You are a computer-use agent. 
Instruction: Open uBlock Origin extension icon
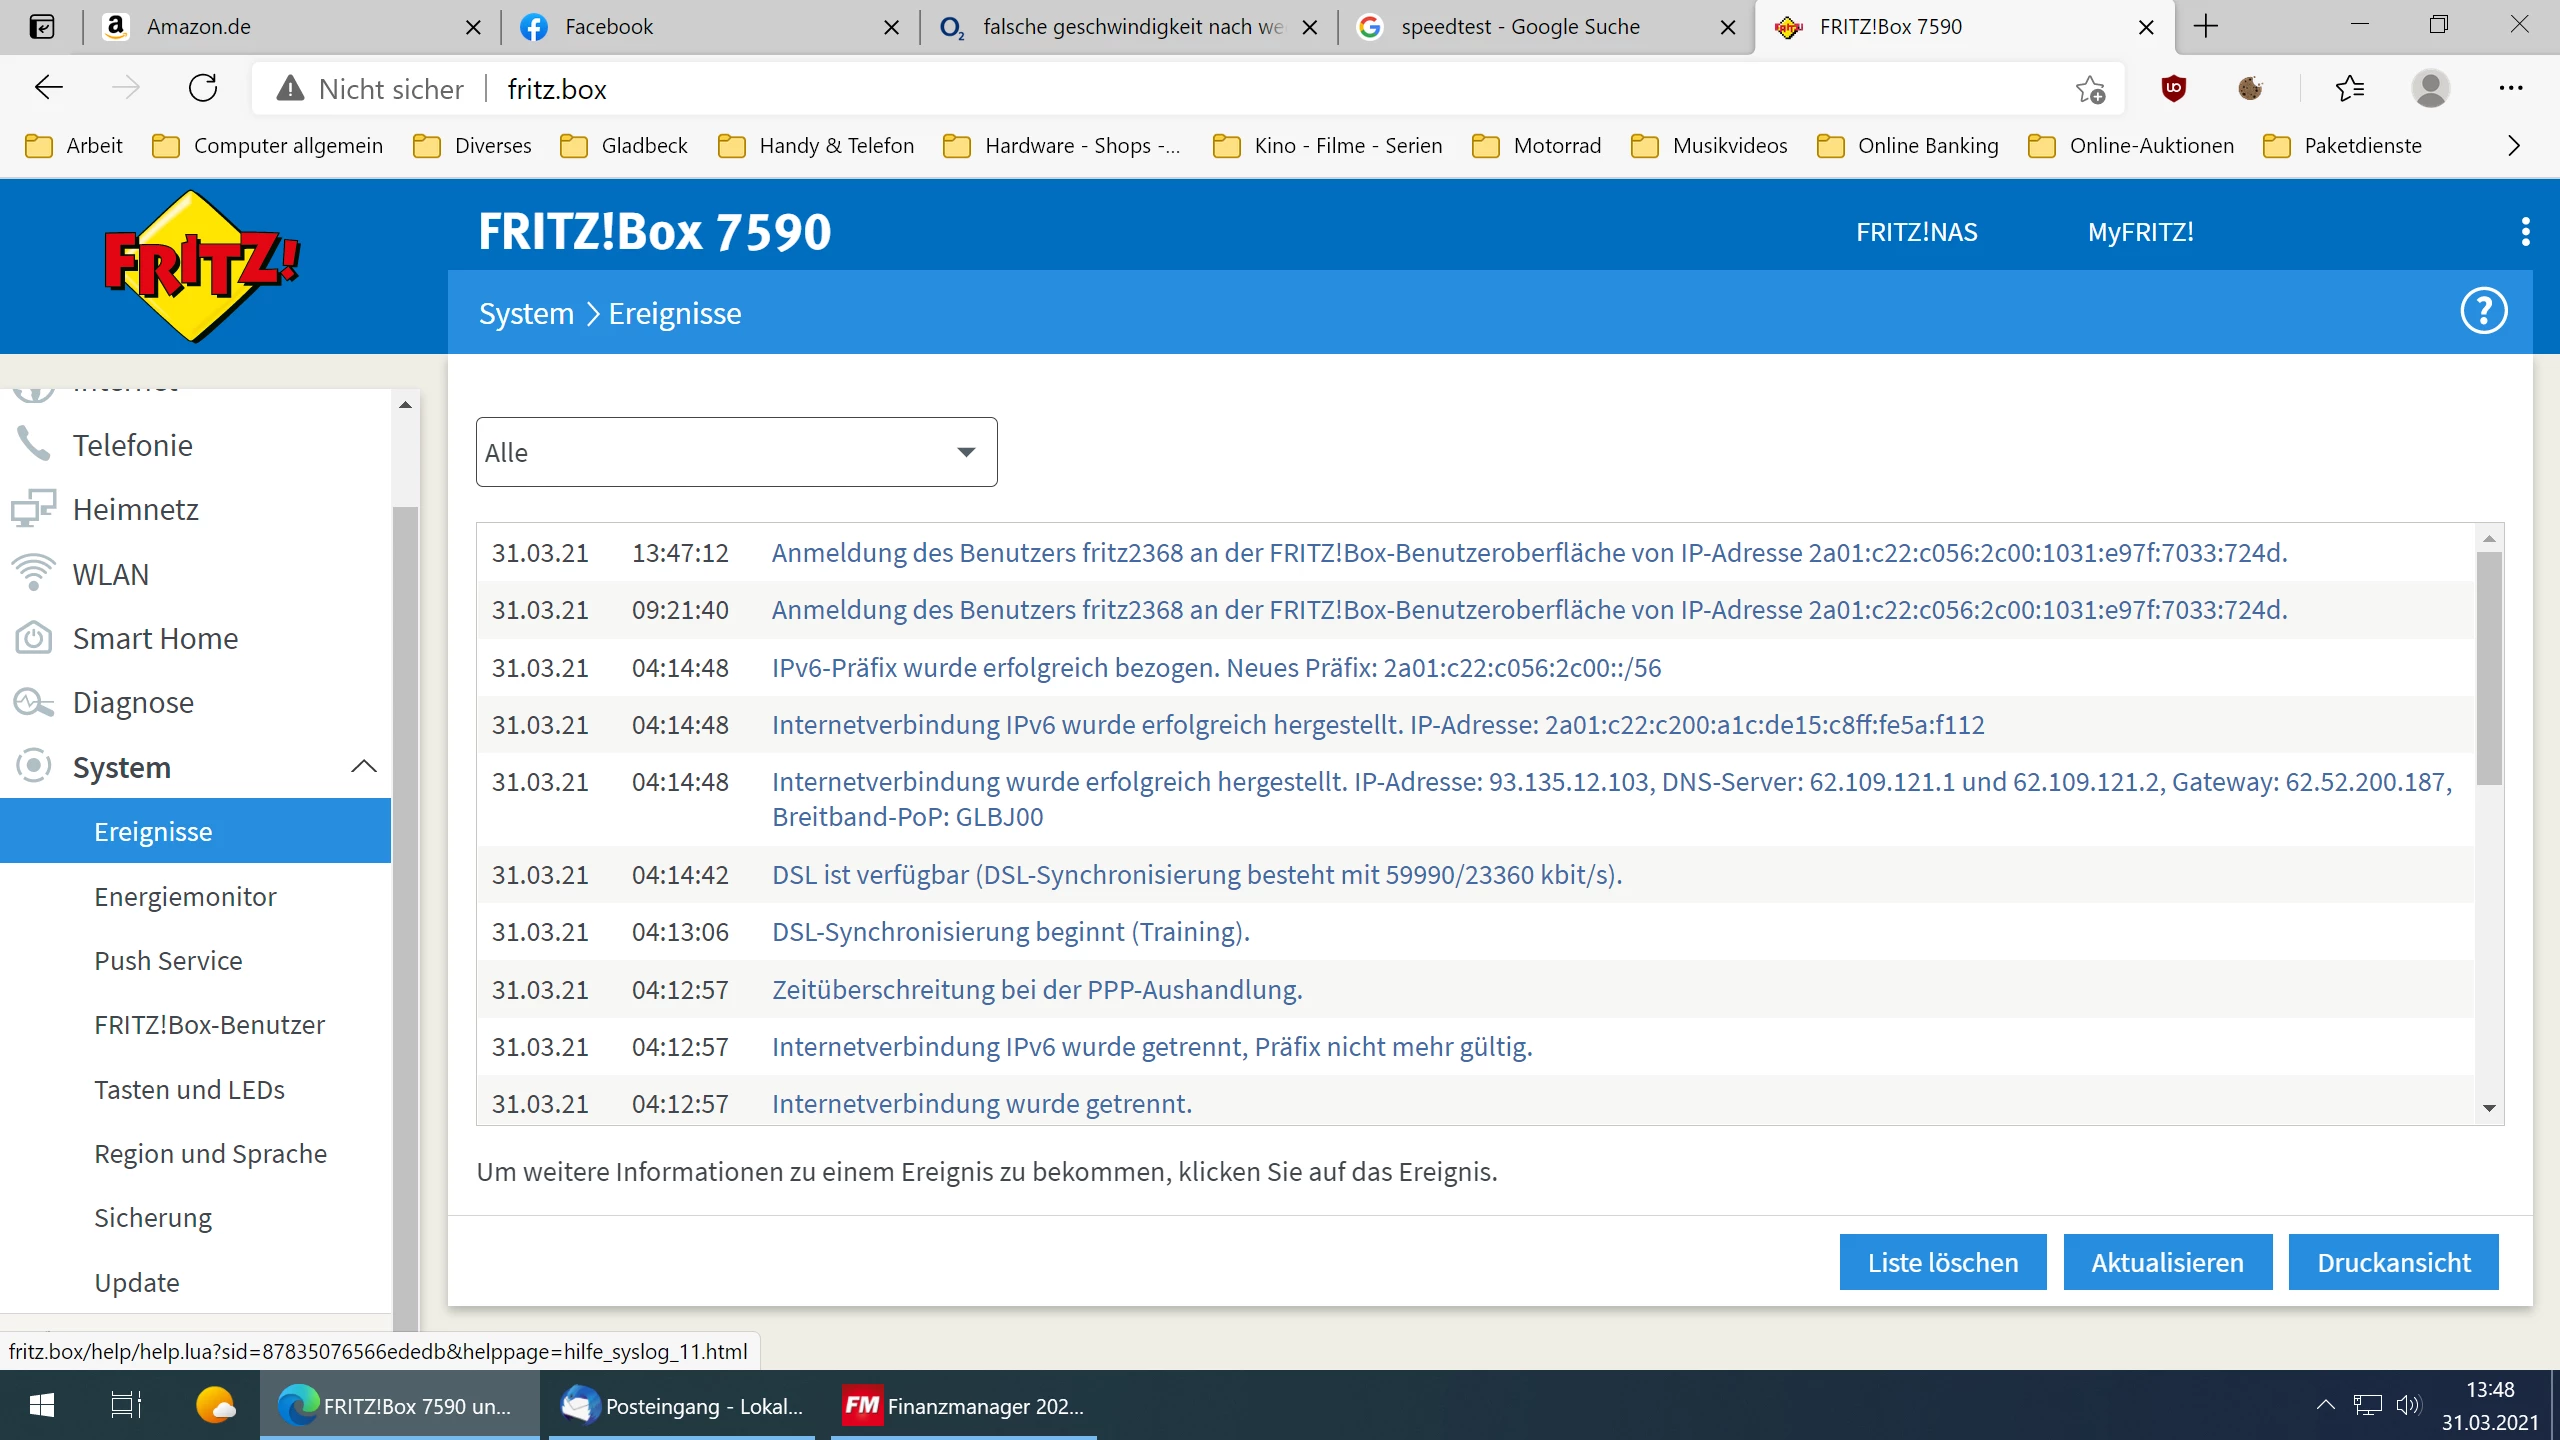point(2173,89)
